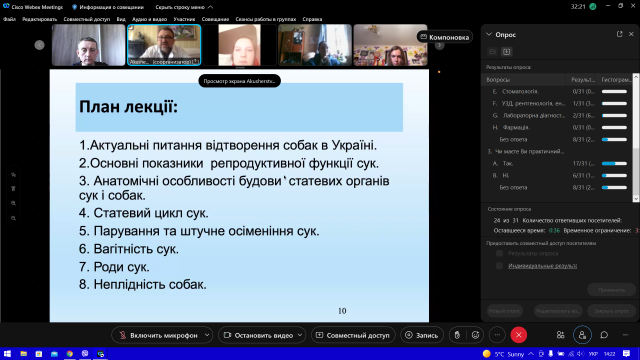Click histogram bar for answer Ні
640x360 pixels.
click(x=614, y=176)
